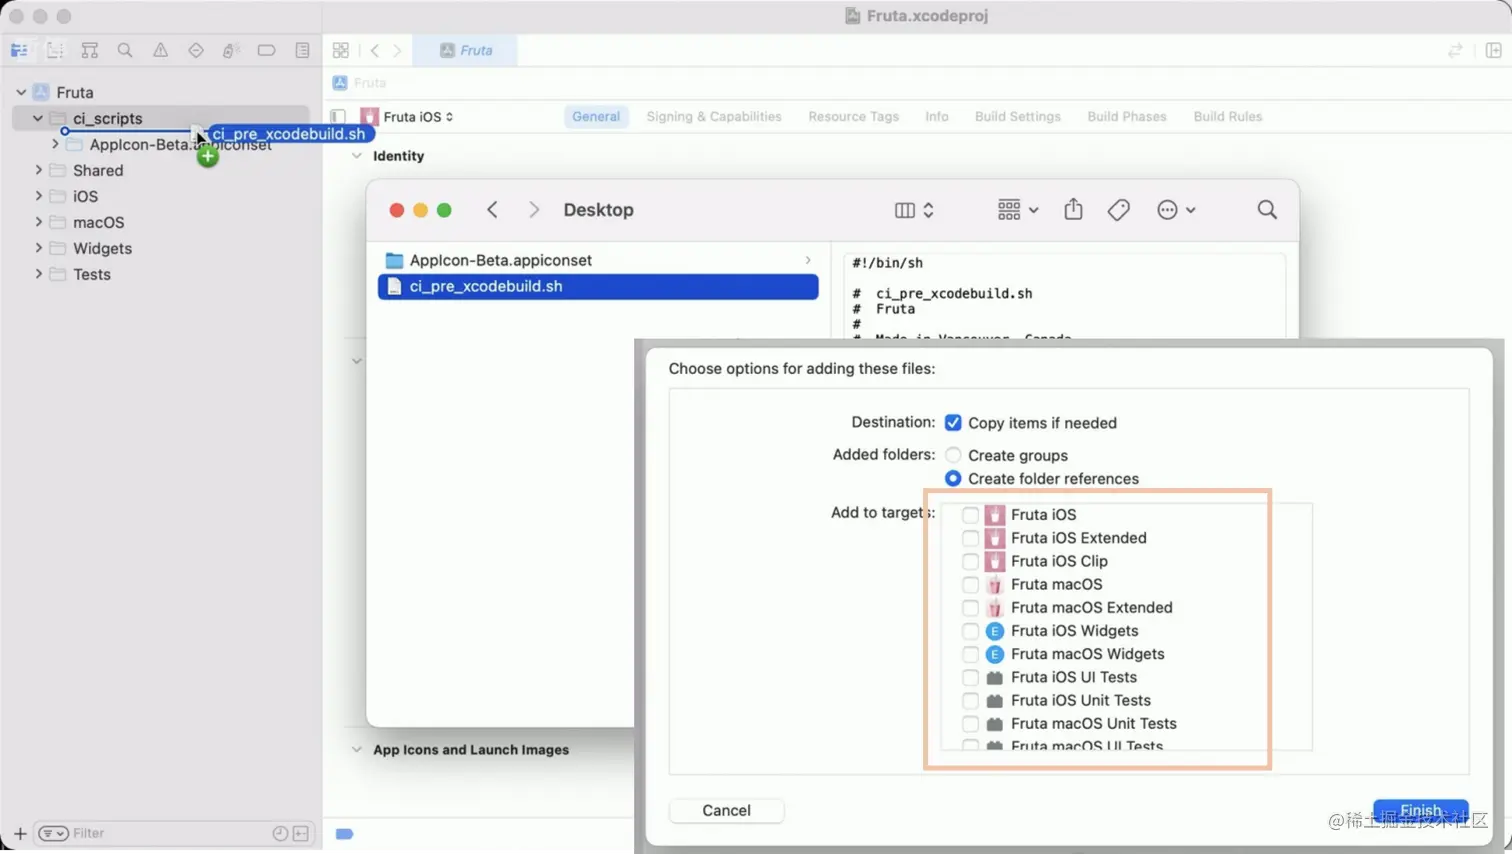Expand the Widgets folder

39,248
